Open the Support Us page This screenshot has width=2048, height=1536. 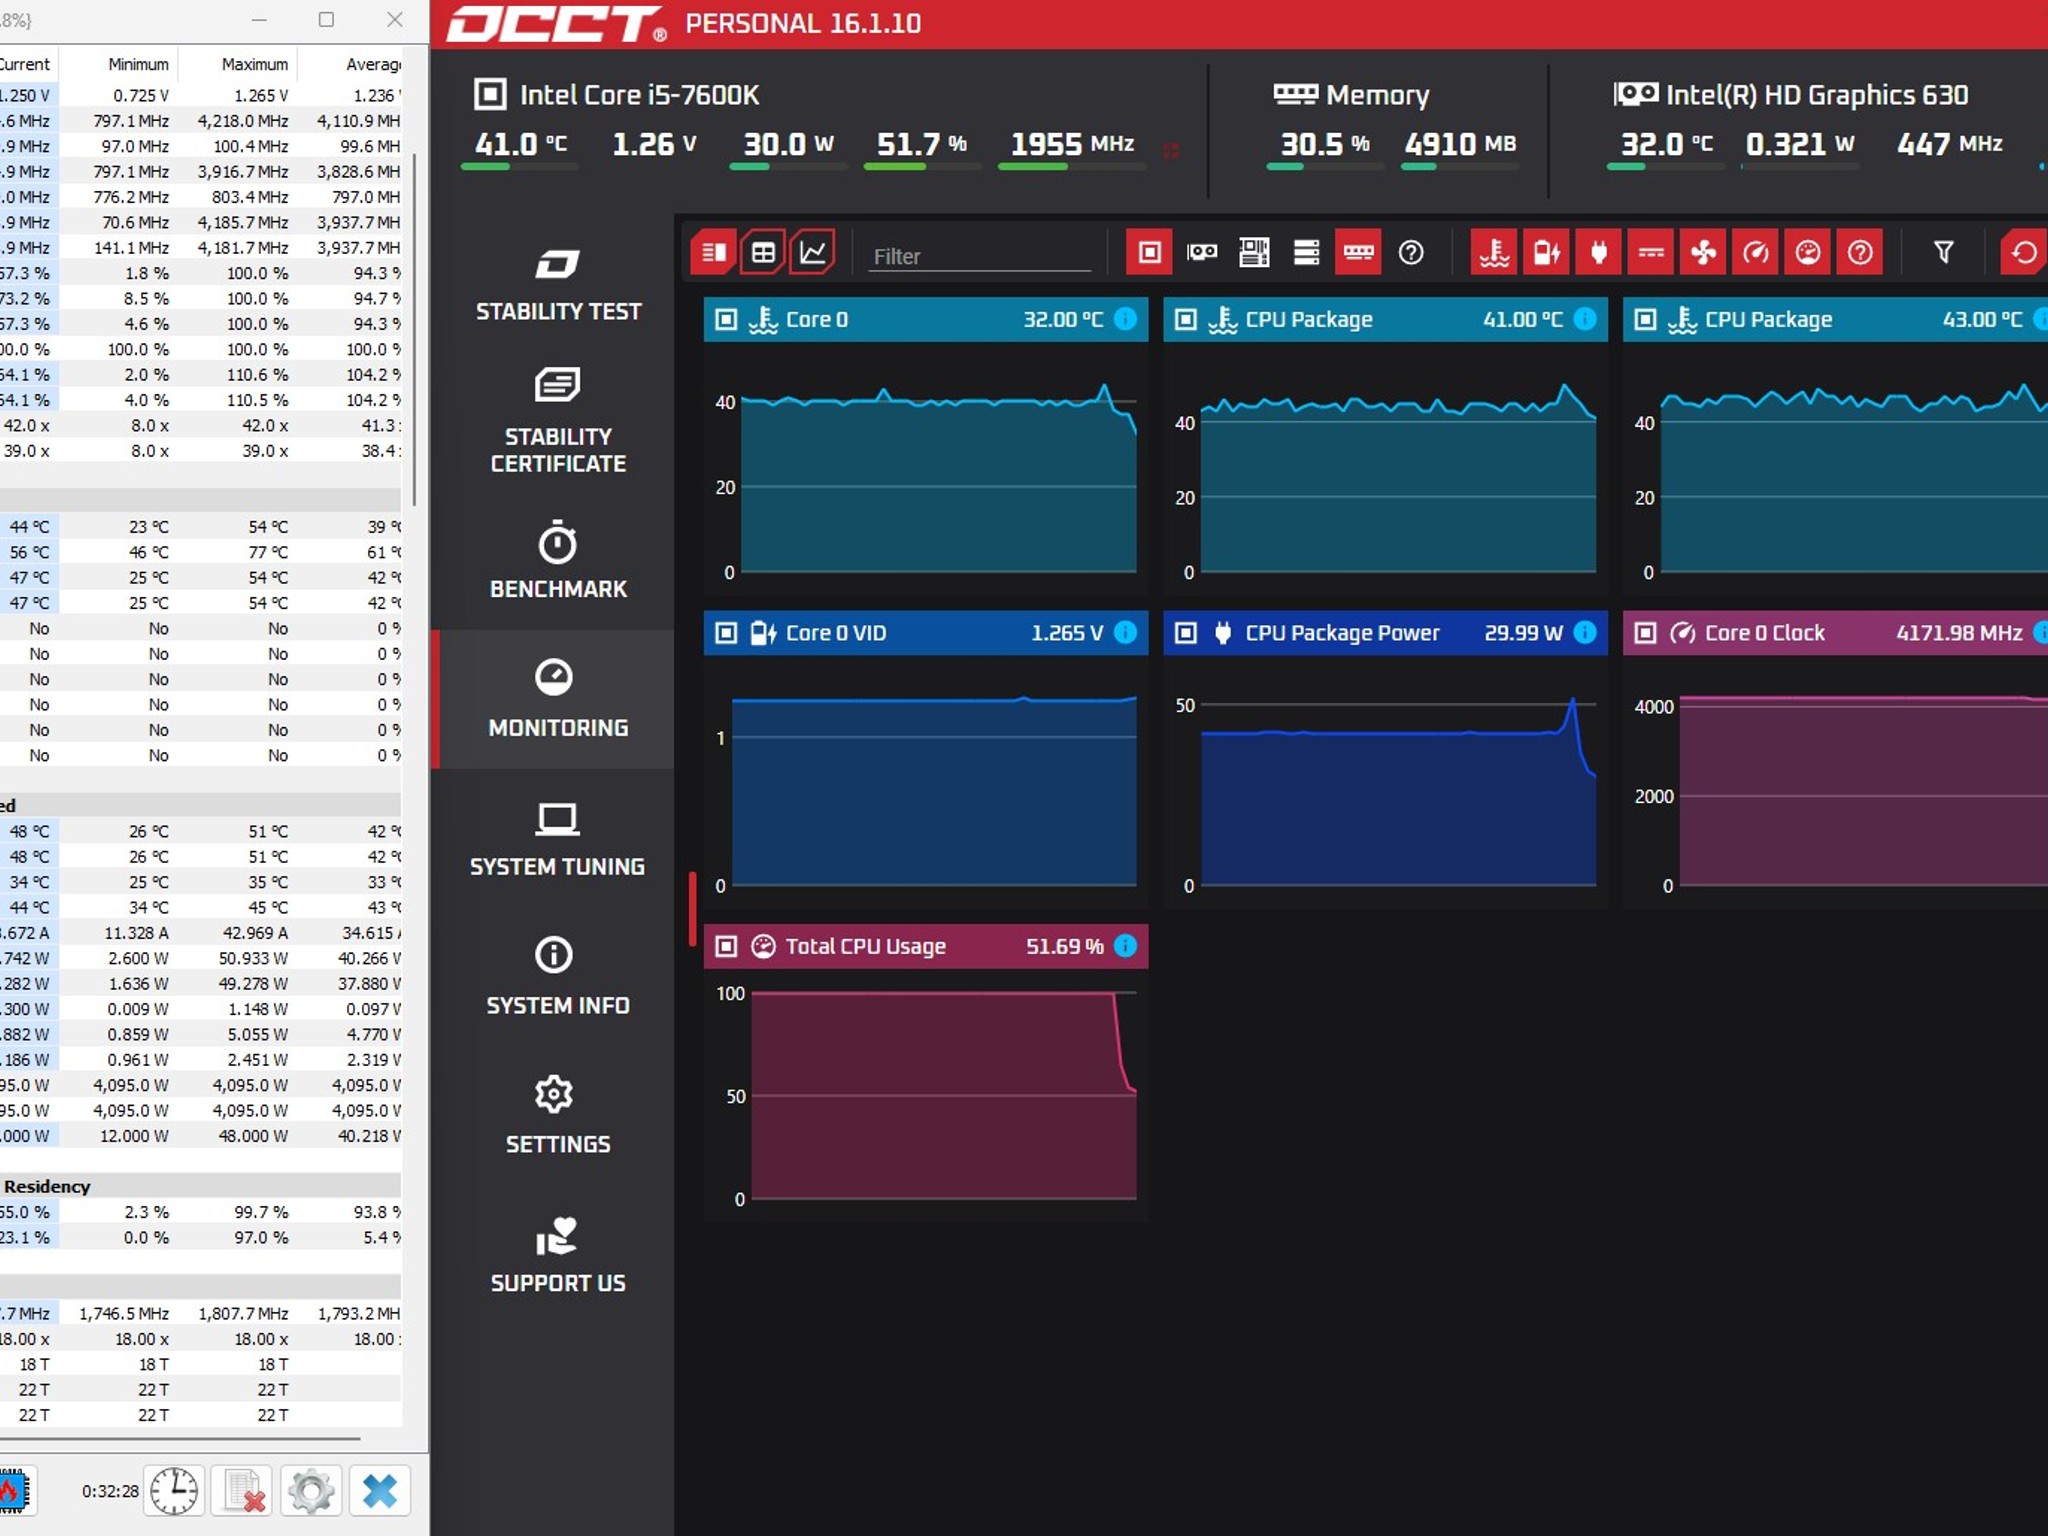558,1254
